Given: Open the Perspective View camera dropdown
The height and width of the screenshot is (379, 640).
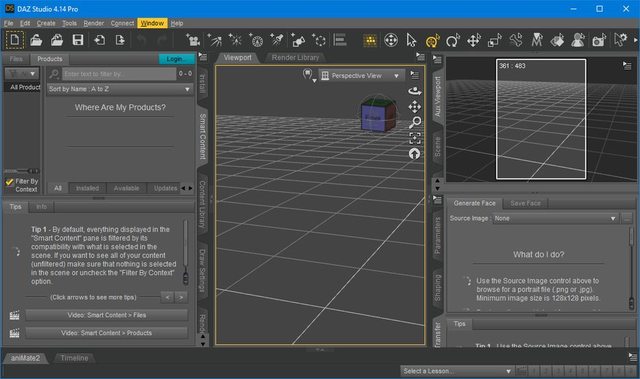Looking at the screenshot, I should point(362,75).
